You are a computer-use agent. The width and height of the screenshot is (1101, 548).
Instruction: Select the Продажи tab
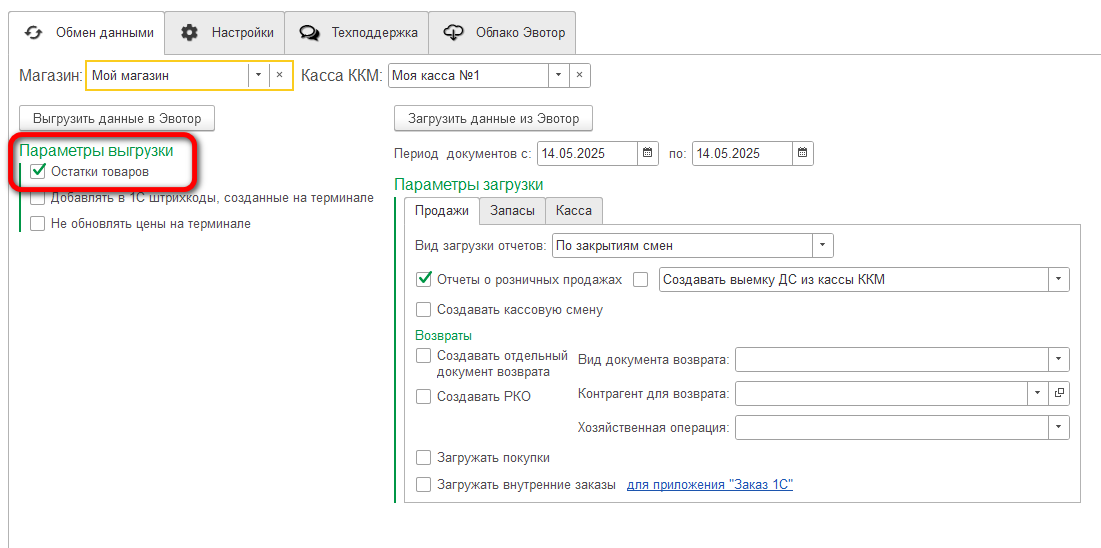pyautogui.click(x=442, y=211)
